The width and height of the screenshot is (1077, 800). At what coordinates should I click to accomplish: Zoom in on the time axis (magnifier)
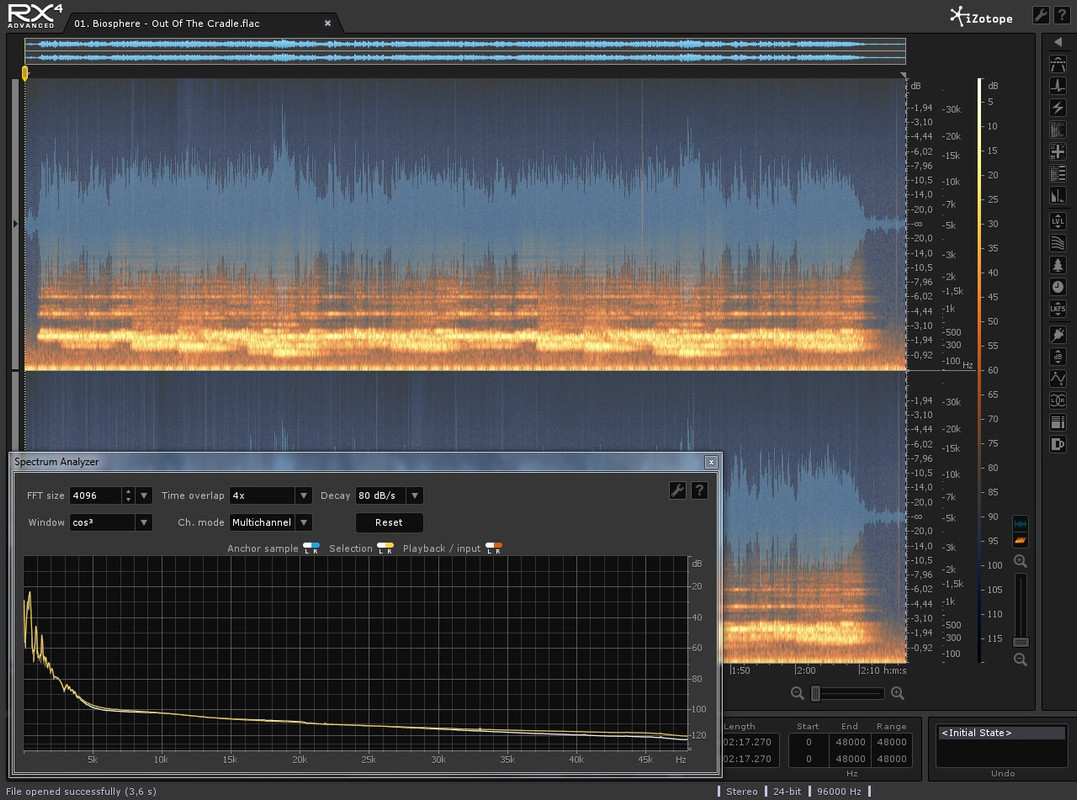click(x=898, y=694)
